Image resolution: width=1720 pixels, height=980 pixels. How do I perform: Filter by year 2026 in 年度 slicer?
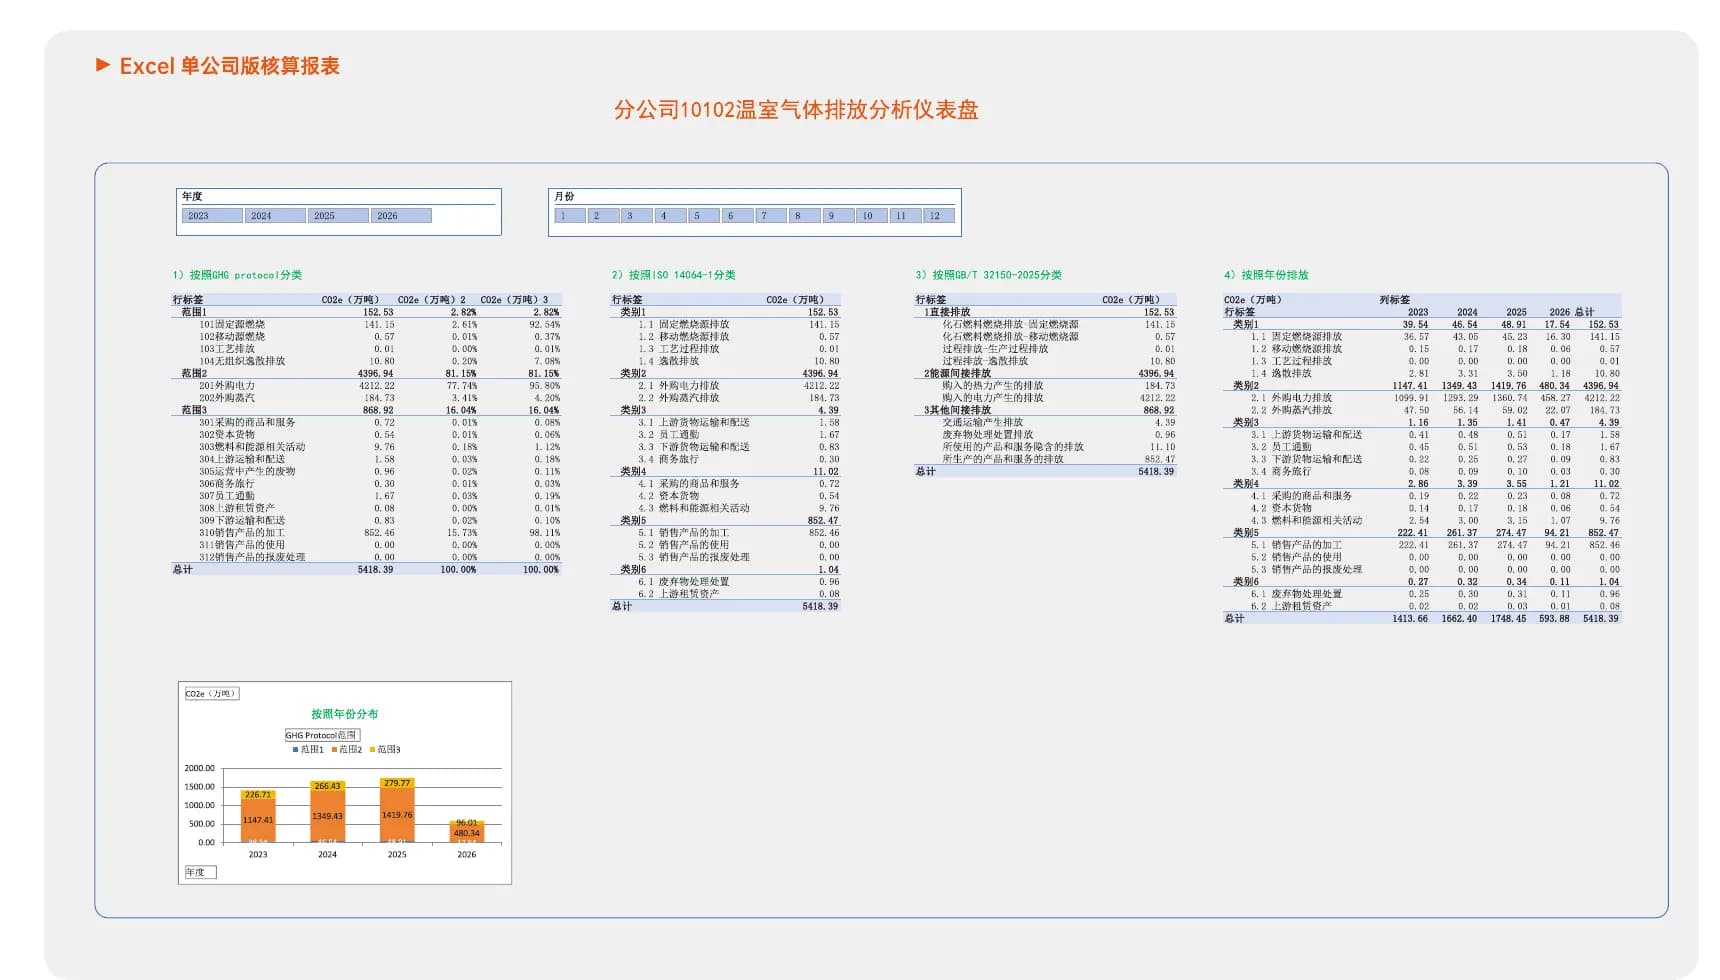(401, 216)
